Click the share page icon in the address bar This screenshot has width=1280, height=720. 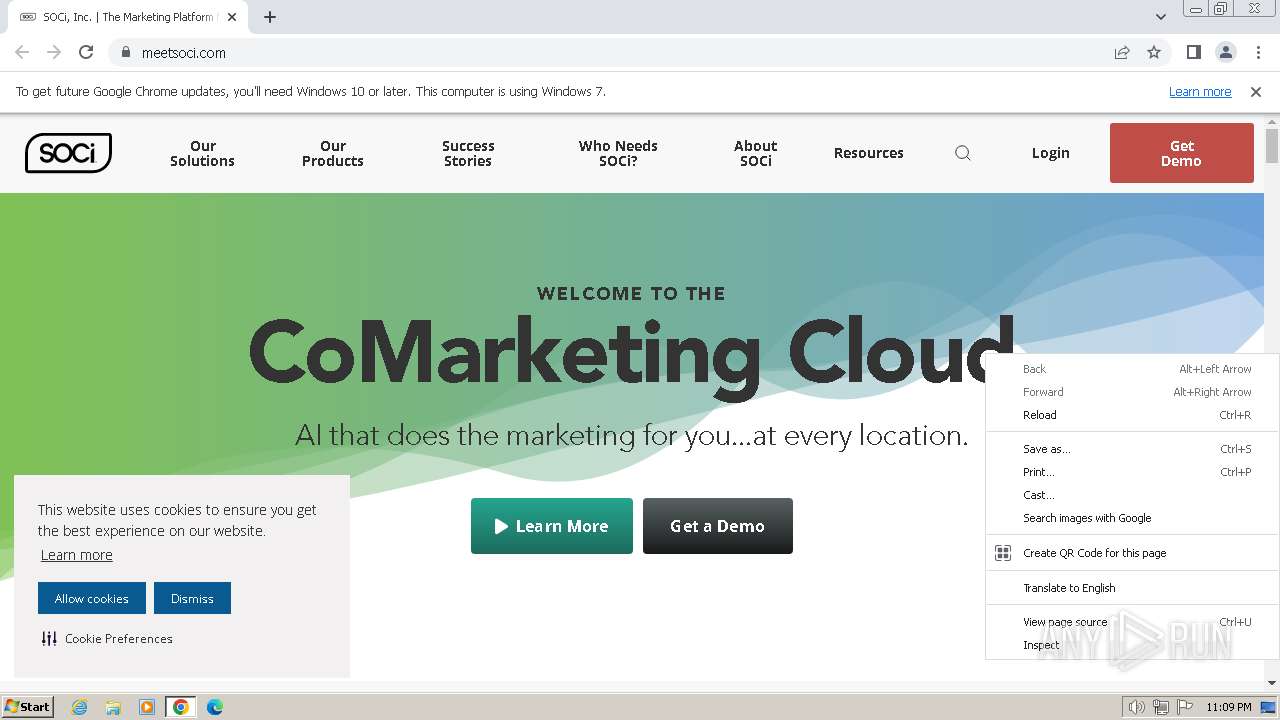(x=1122, y=52)
